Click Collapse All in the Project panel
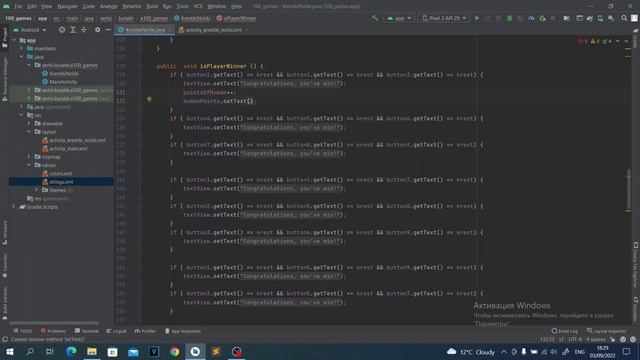 pos(84,30)
